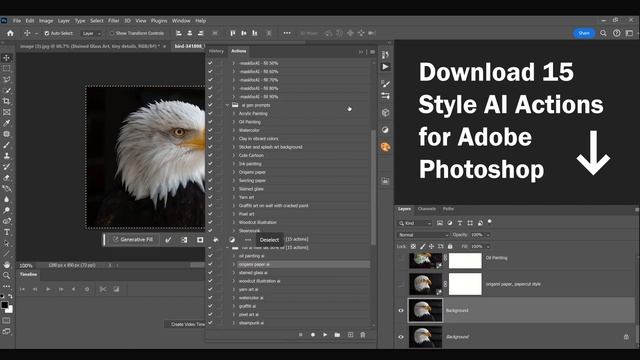Select the Clone Stamp tool
The width and height of the screenshot is (640, 360).
[7, 156]
